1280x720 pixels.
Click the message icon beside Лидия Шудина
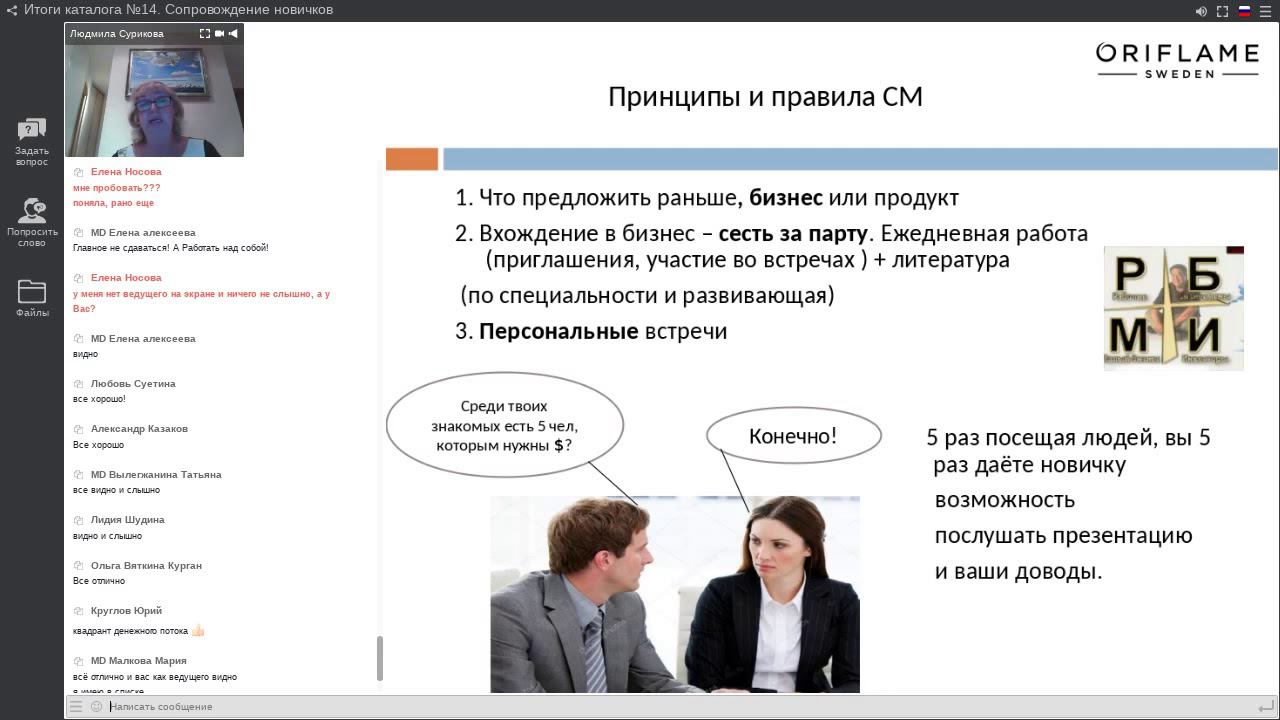pyautogui.click(x=79, y=520)
